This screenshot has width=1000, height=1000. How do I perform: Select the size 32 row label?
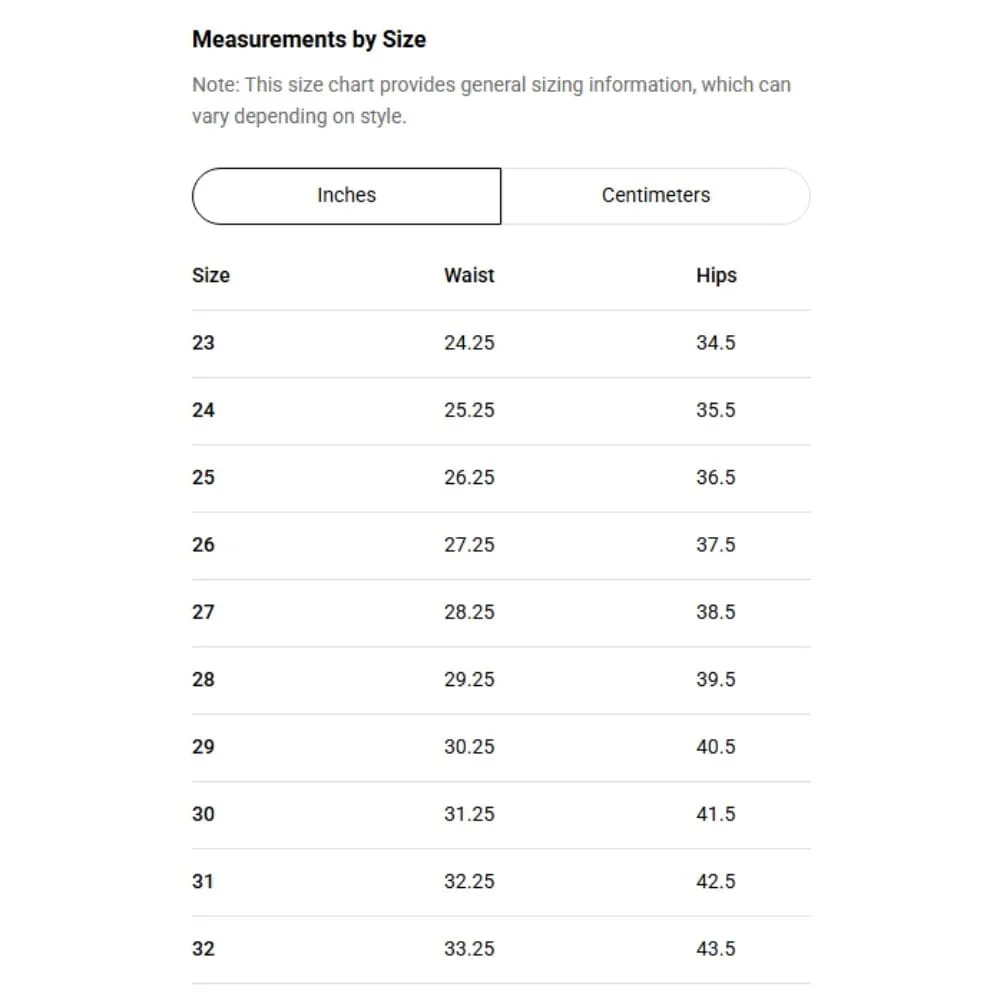203,949
